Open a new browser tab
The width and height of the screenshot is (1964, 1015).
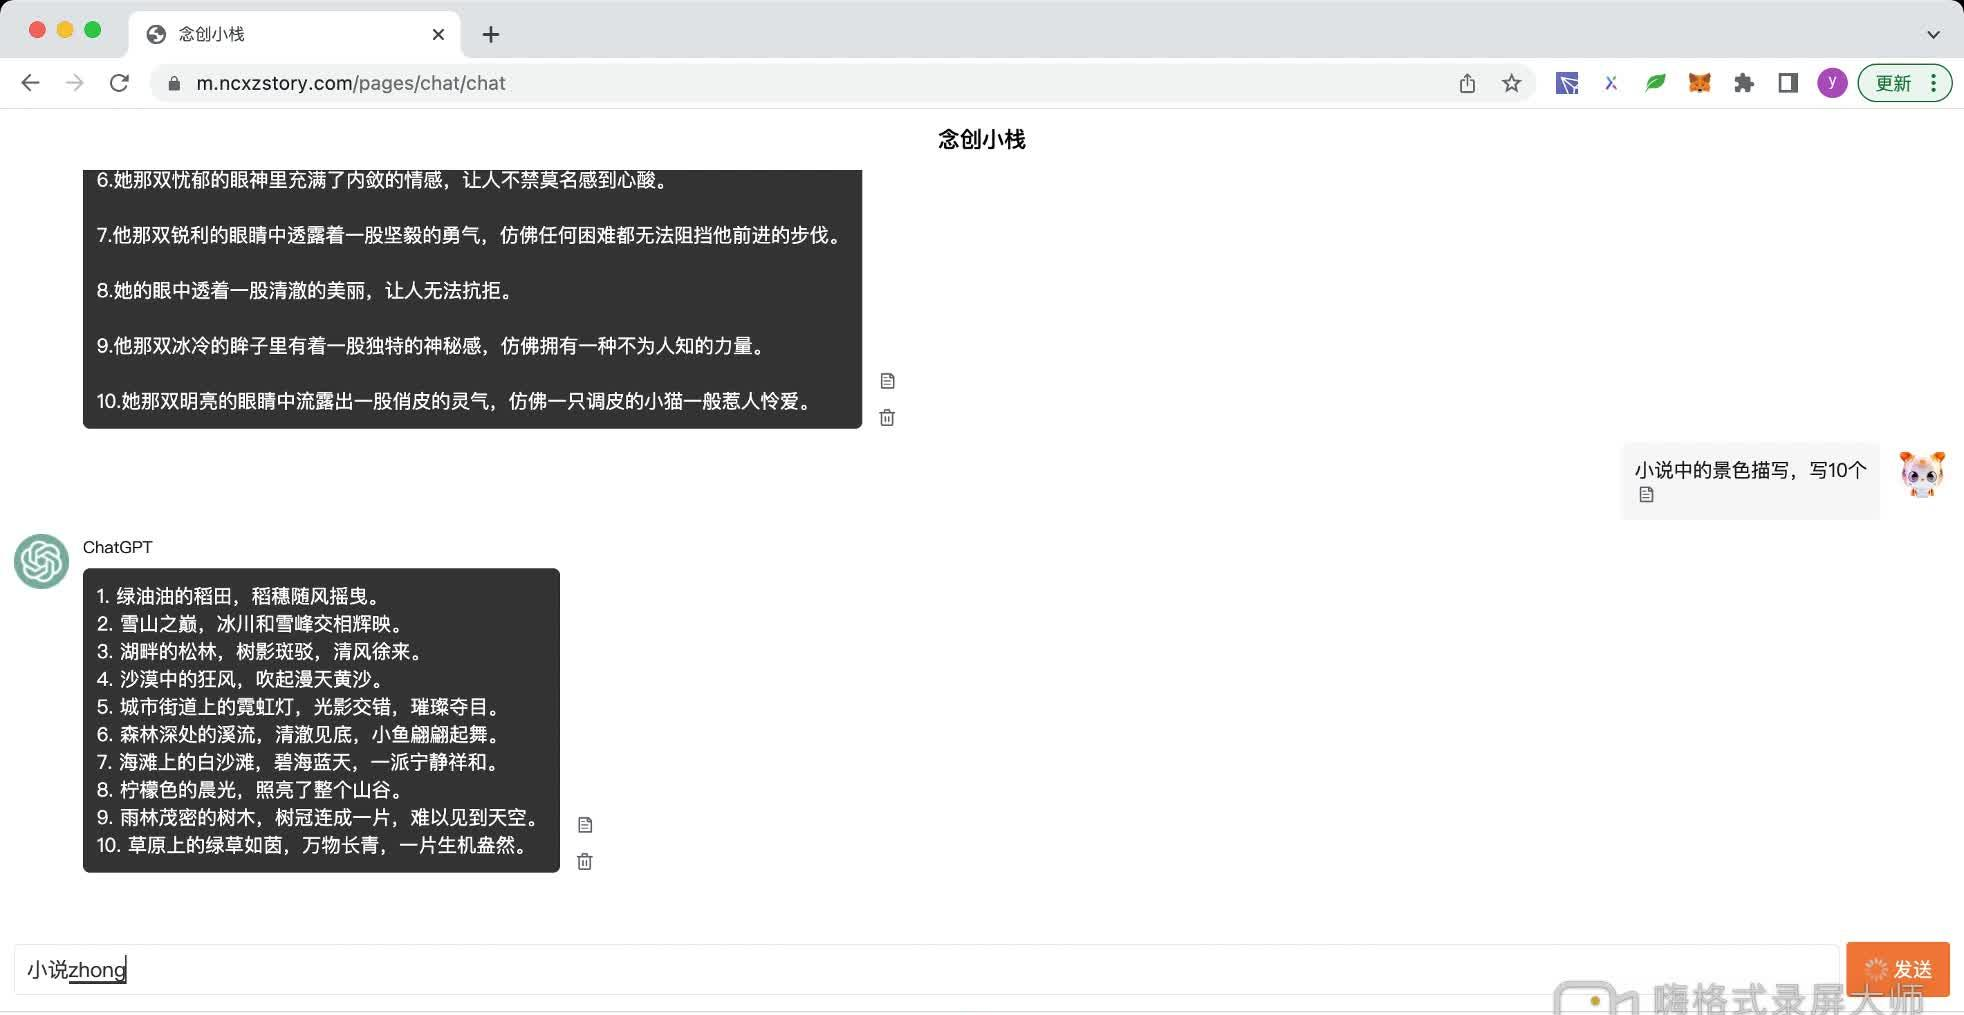(490, 33)
